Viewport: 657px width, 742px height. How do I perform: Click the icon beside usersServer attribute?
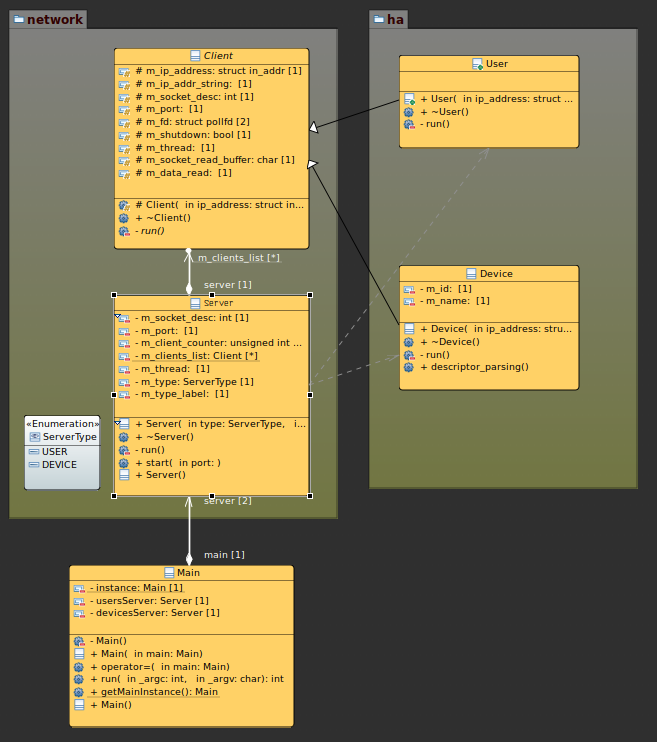tap(79, 601)
